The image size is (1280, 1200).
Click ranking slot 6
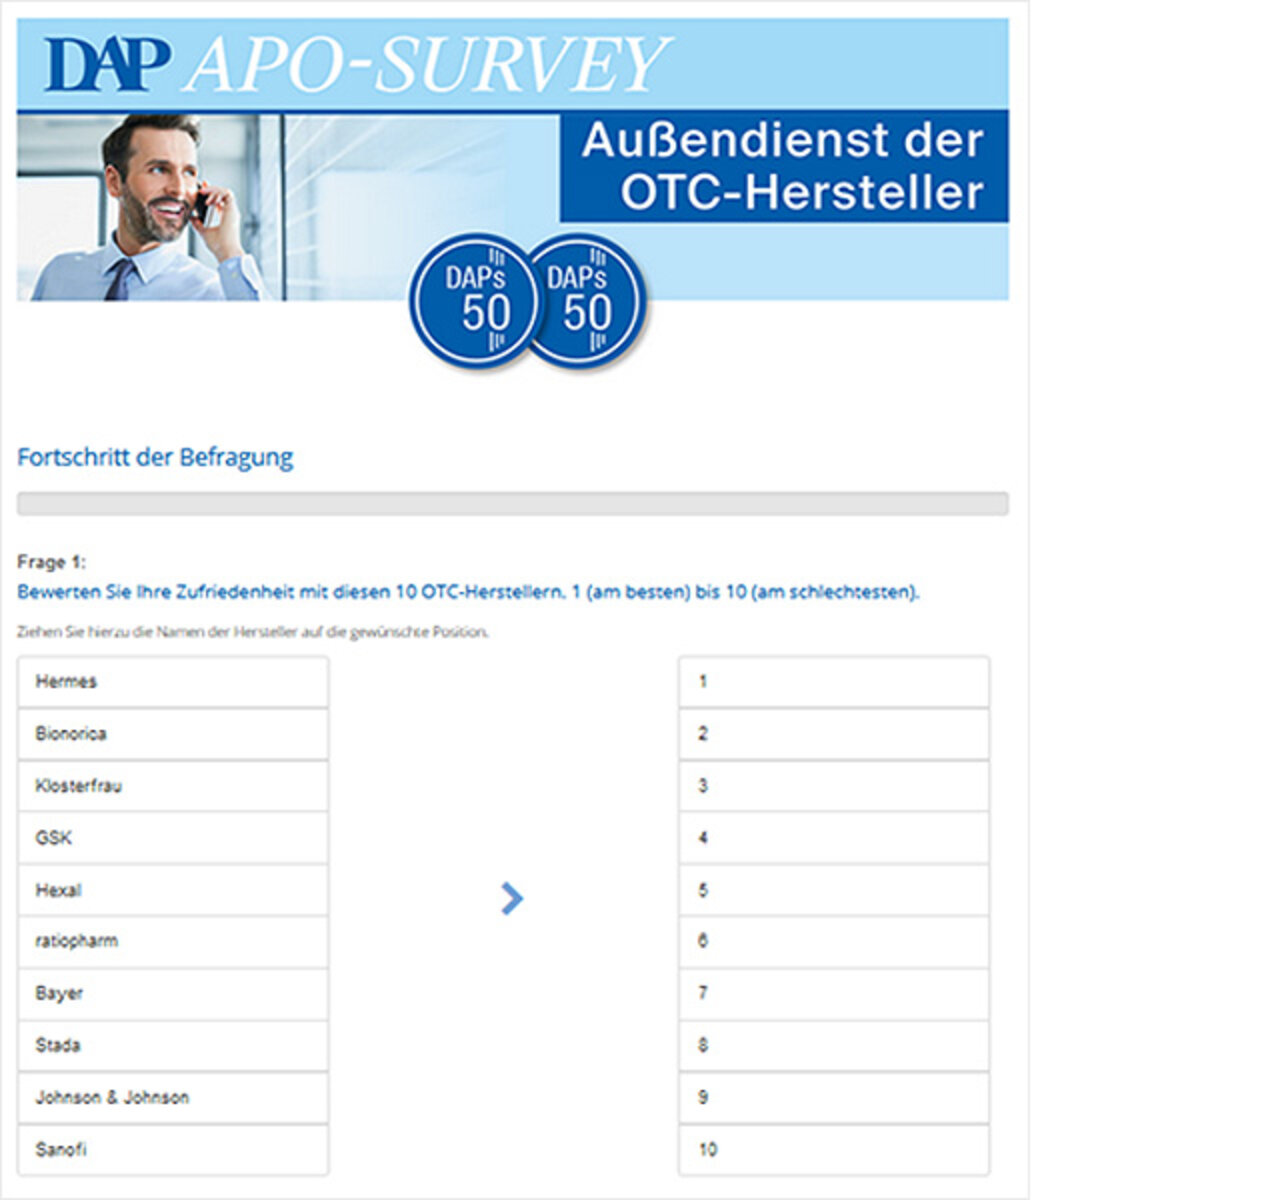(x=834, y=942)
